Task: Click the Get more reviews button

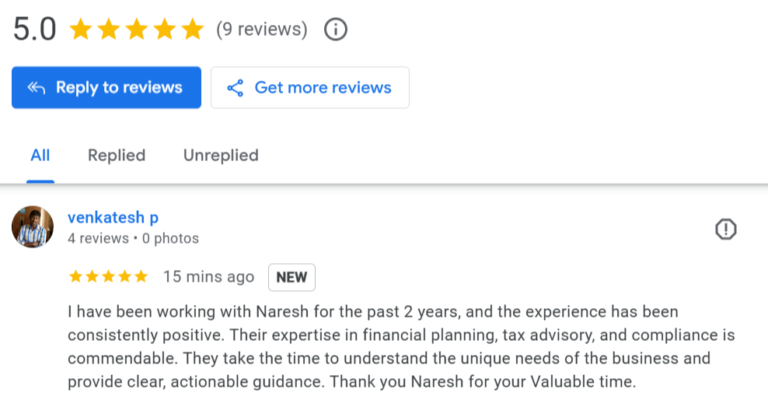Action: point(310,88)
